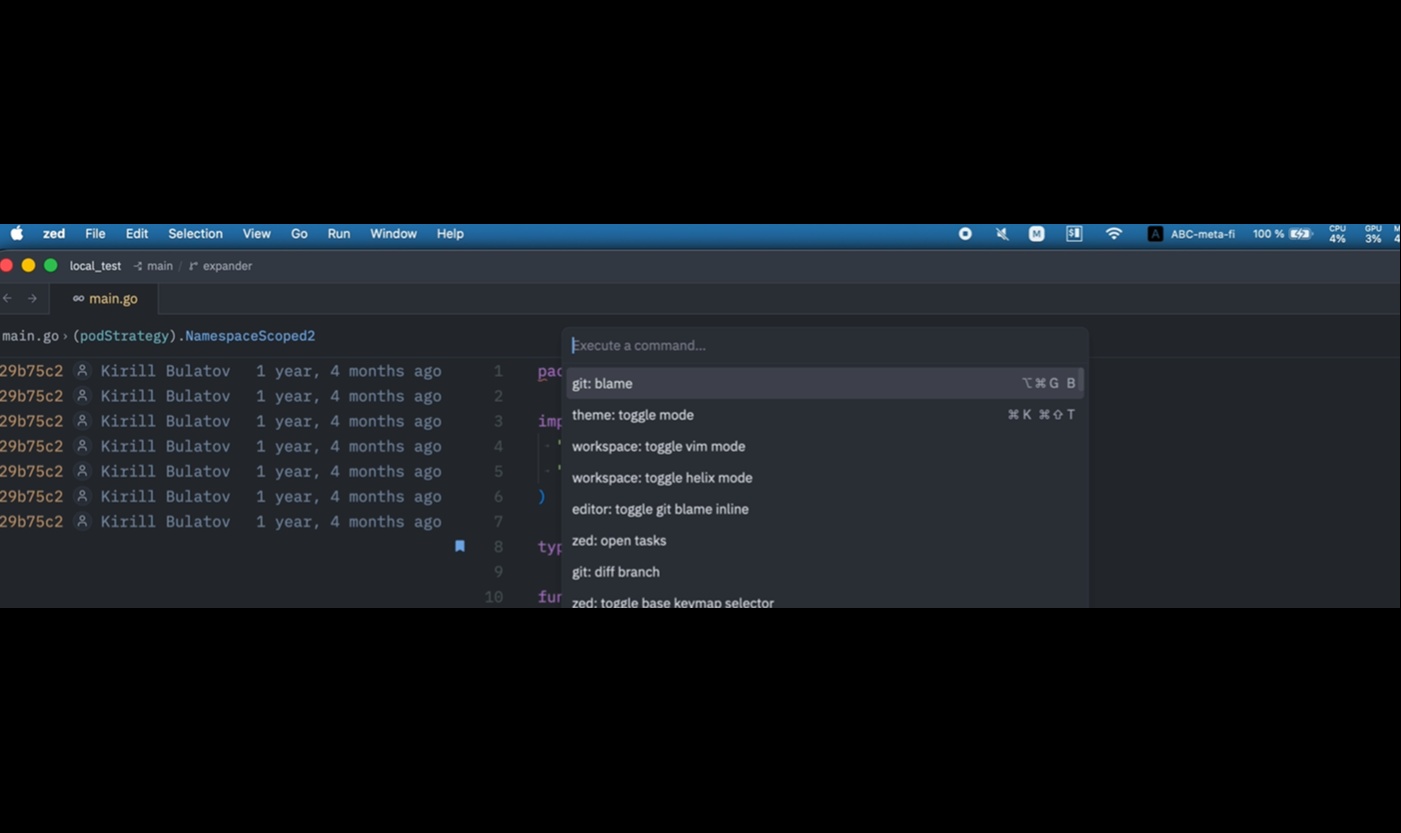Click the blame avatar icon on line 6

tap(83, 496)
